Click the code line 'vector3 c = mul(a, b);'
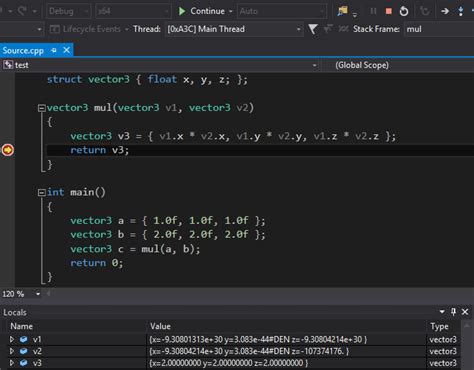 (x=135, y=249)
